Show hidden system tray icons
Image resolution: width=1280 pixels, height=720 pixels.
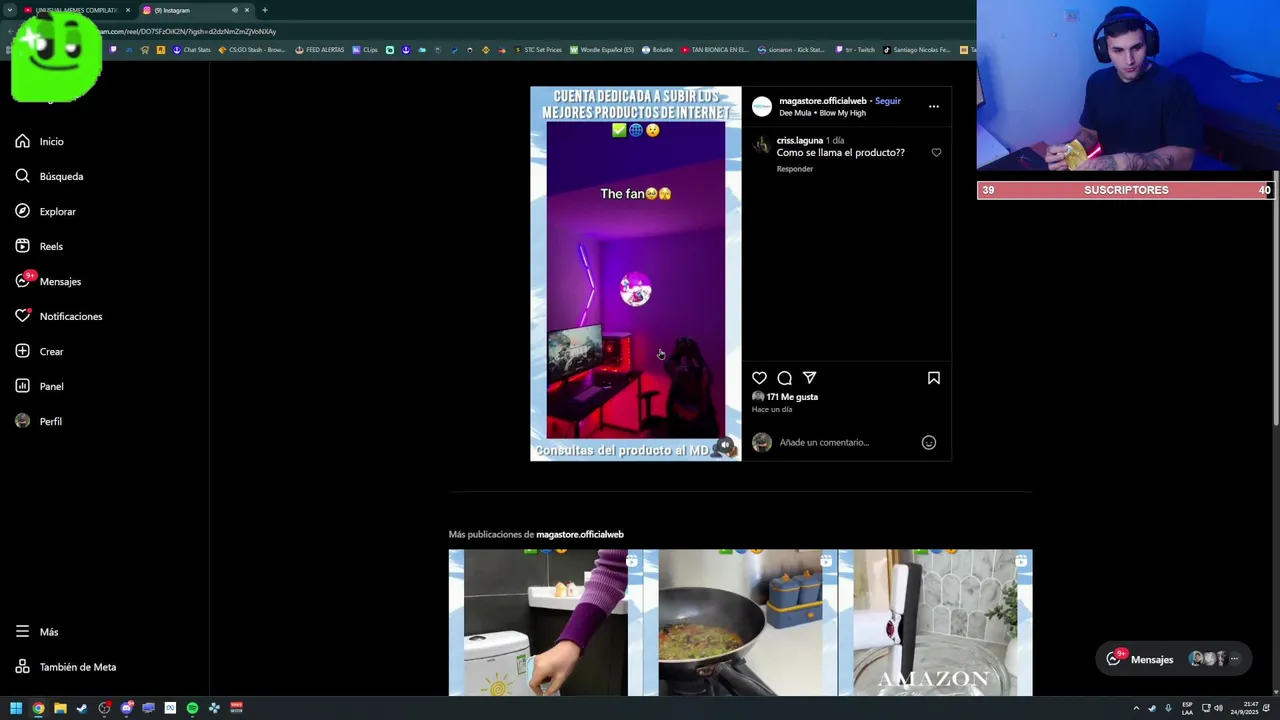point(1136,708)
